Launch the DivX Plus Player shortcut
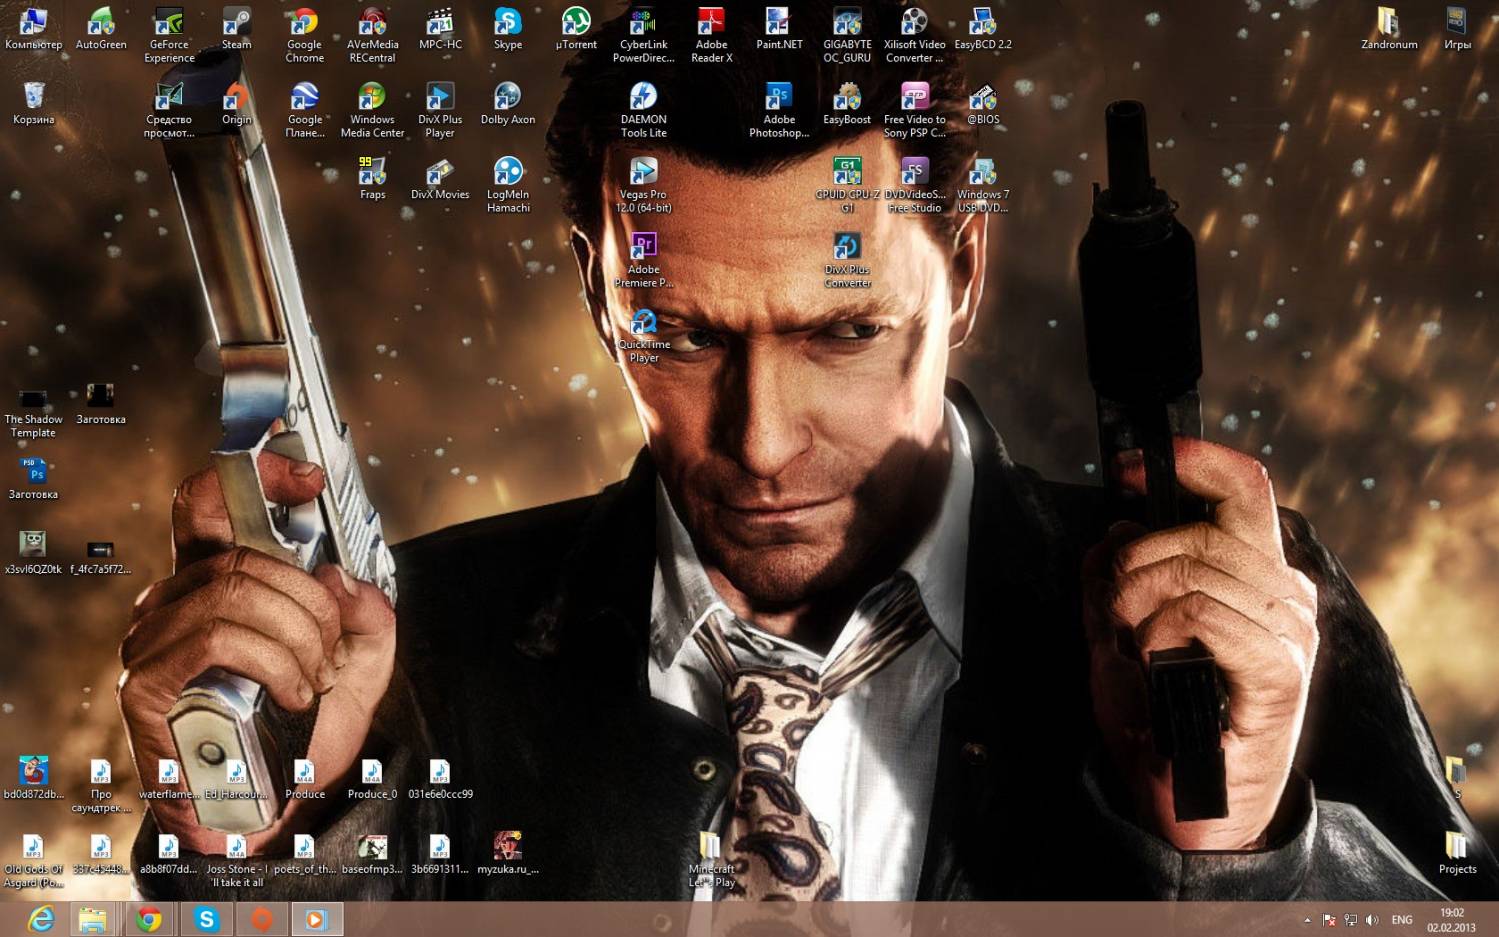The width and height of the screenshot is (1499, 937). [440, 110]
